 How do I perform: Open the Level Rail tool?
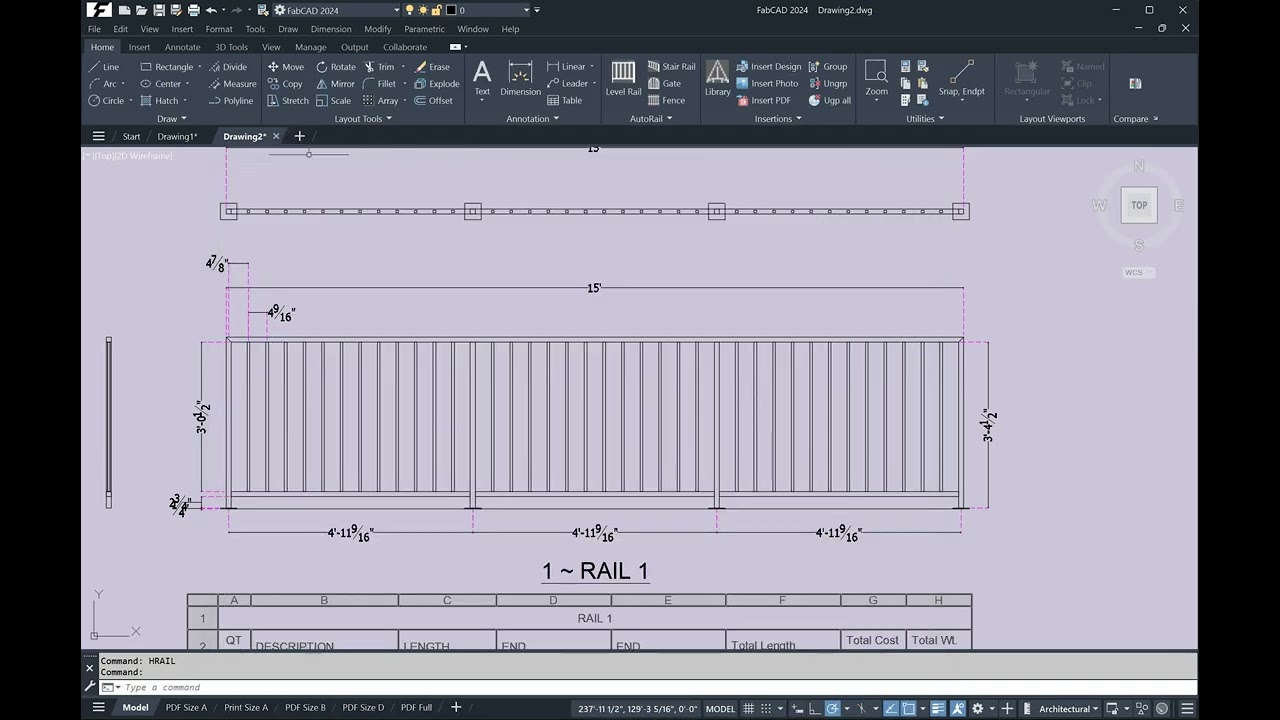click(x=623, y=78)
